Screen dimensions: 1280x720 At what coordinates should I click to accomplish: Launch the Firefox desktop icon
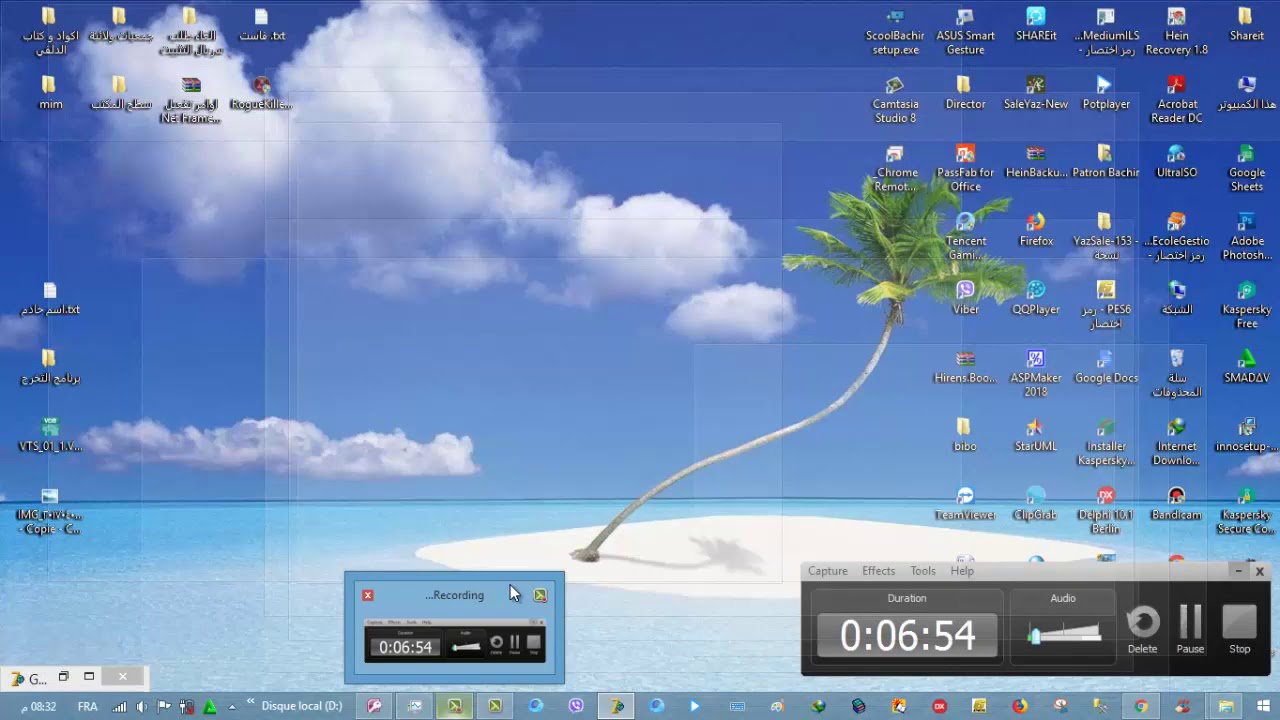[1036, 229]
